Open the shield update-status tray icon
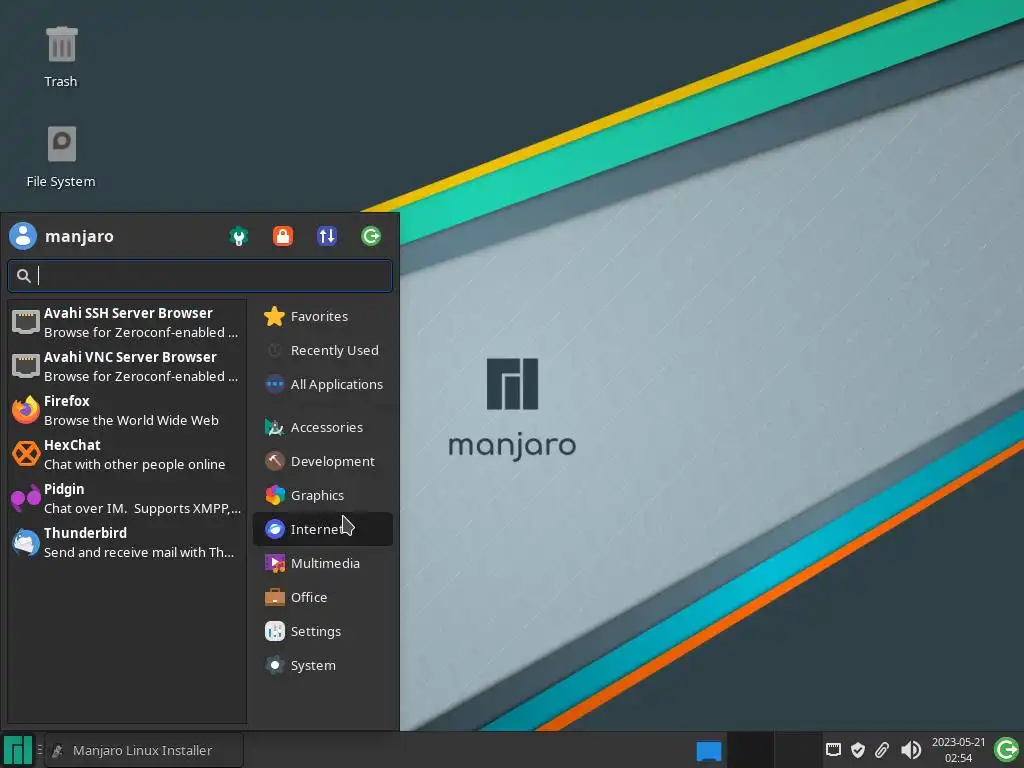This screenshot has width=1024, height=768. click(858, 750)
